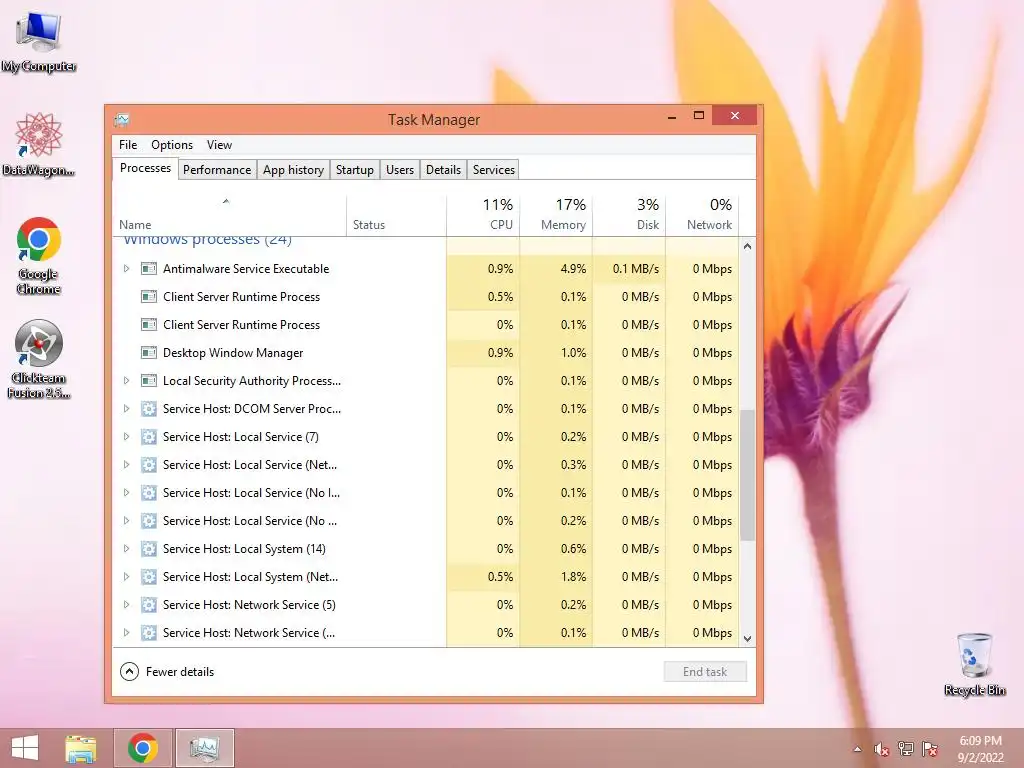Click the Windows Start button

(25, 748)
